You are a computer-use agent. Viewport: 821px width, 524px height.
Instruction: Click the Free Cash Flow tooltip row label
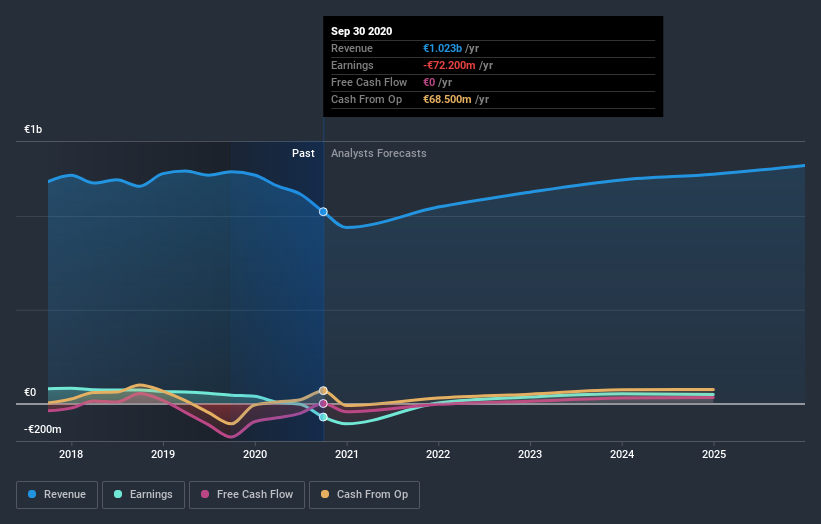click(x=369, y=82)
